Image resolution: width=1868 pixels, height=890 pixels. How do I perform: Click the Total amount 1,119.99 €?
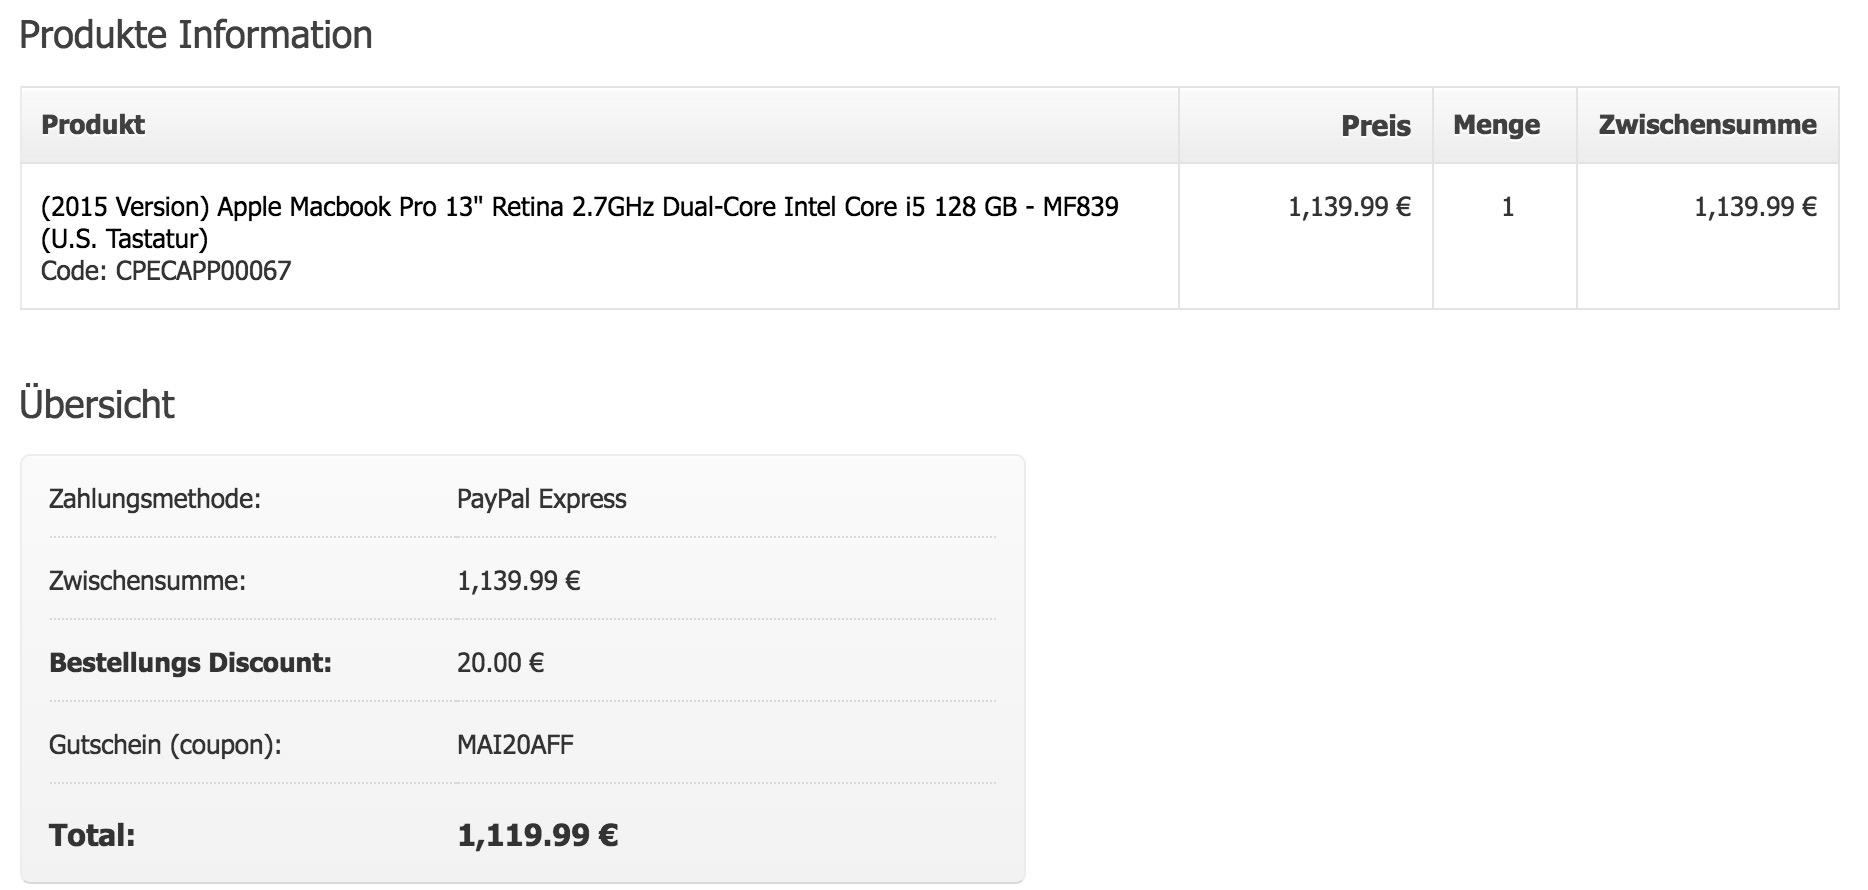point(538,835)
